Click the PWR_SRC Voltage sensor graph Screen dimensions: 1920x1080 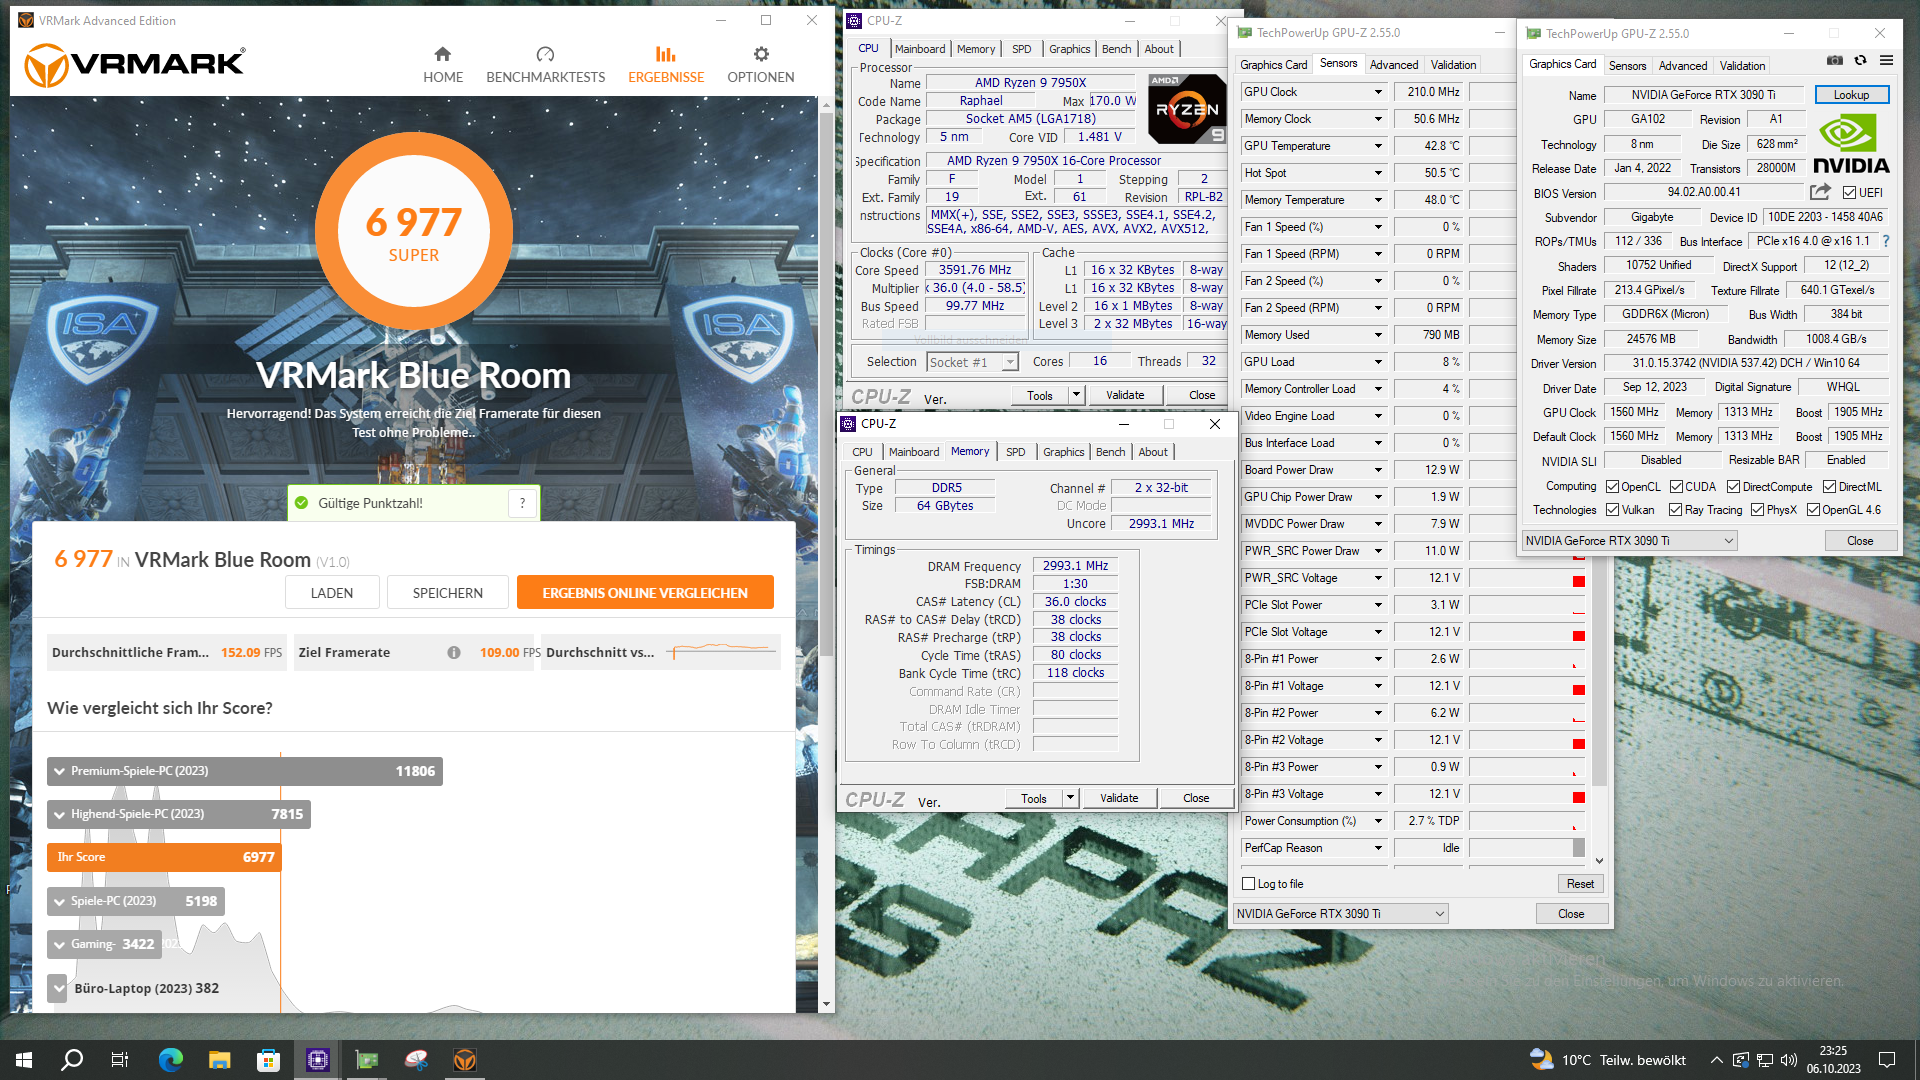pos(1527,578)
